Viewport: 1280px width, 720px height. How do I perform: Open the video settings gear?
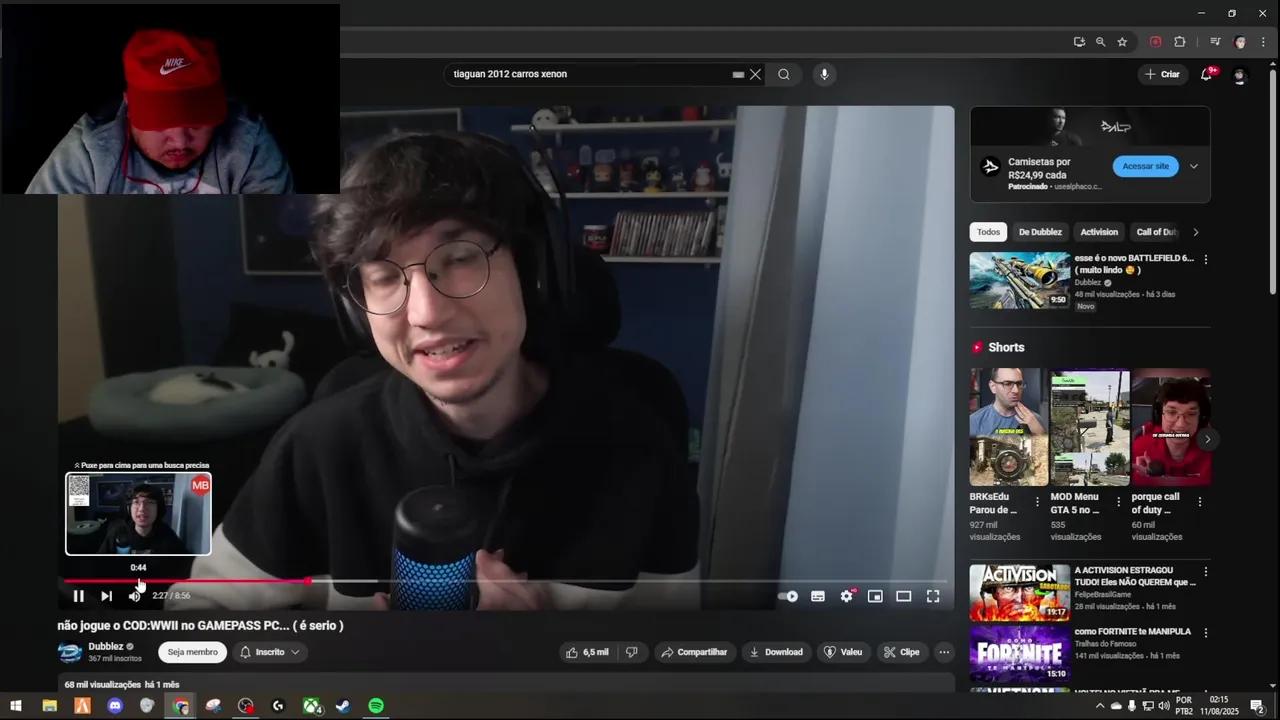tap(846, 595)
